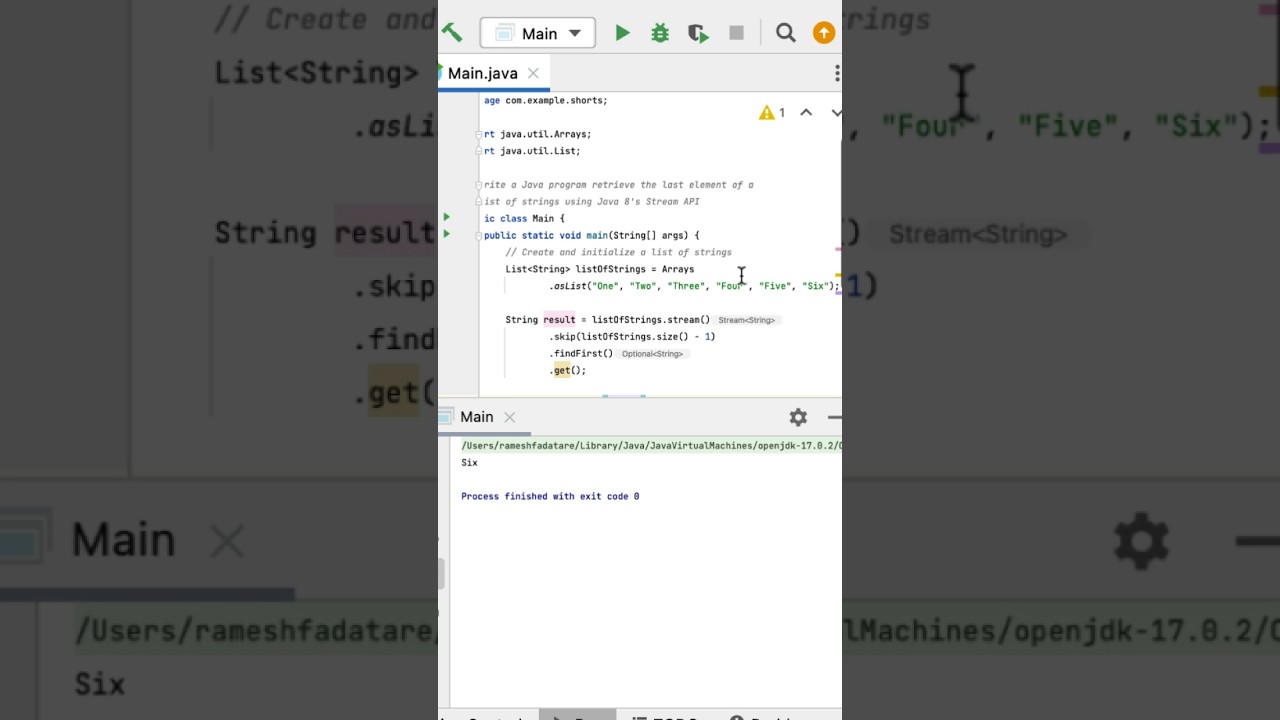
Task: Click the gray Stop square button
Action: tap(737, 33)
